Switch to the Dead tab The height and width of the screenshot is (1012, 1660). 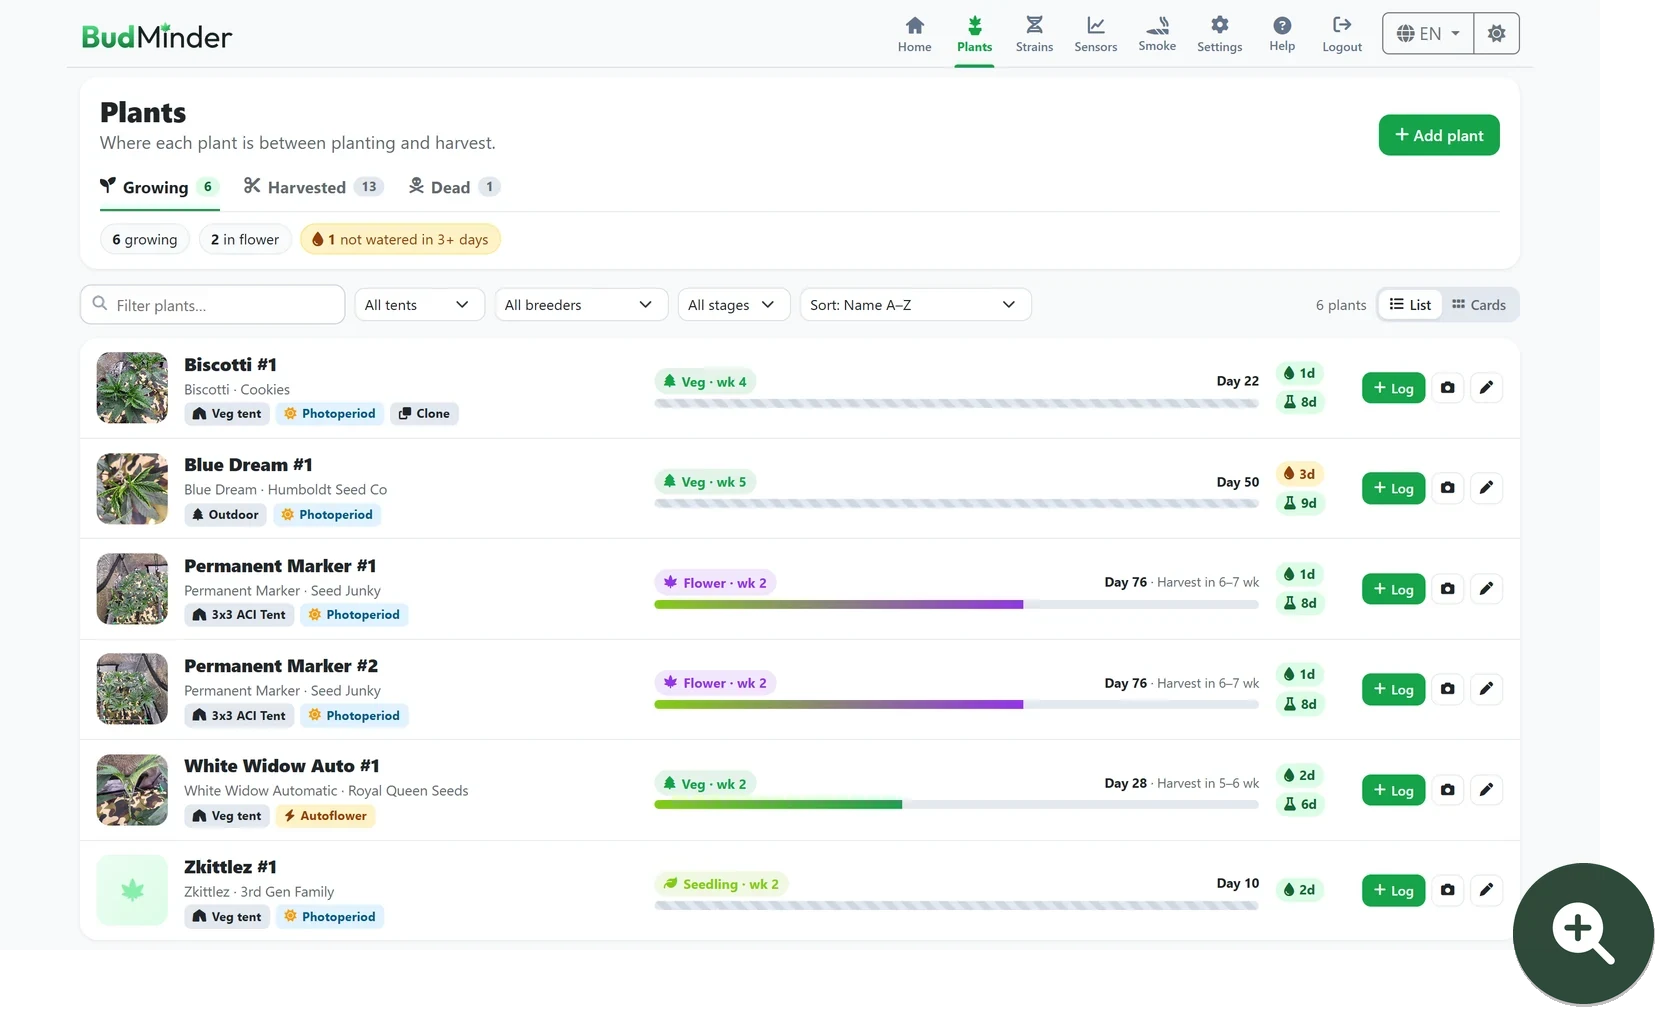click(454, 187)
